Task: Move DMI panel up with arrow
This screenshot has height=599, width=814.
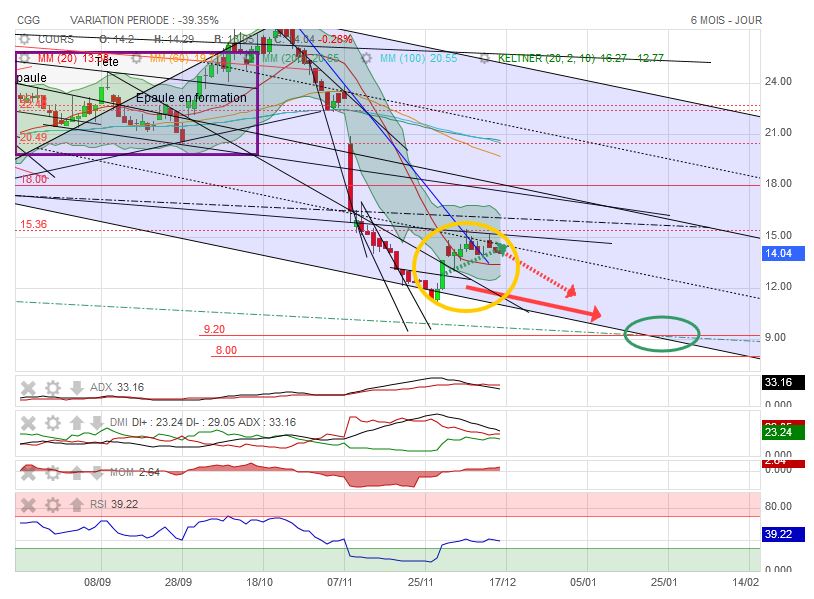Action: pos(77,423)
